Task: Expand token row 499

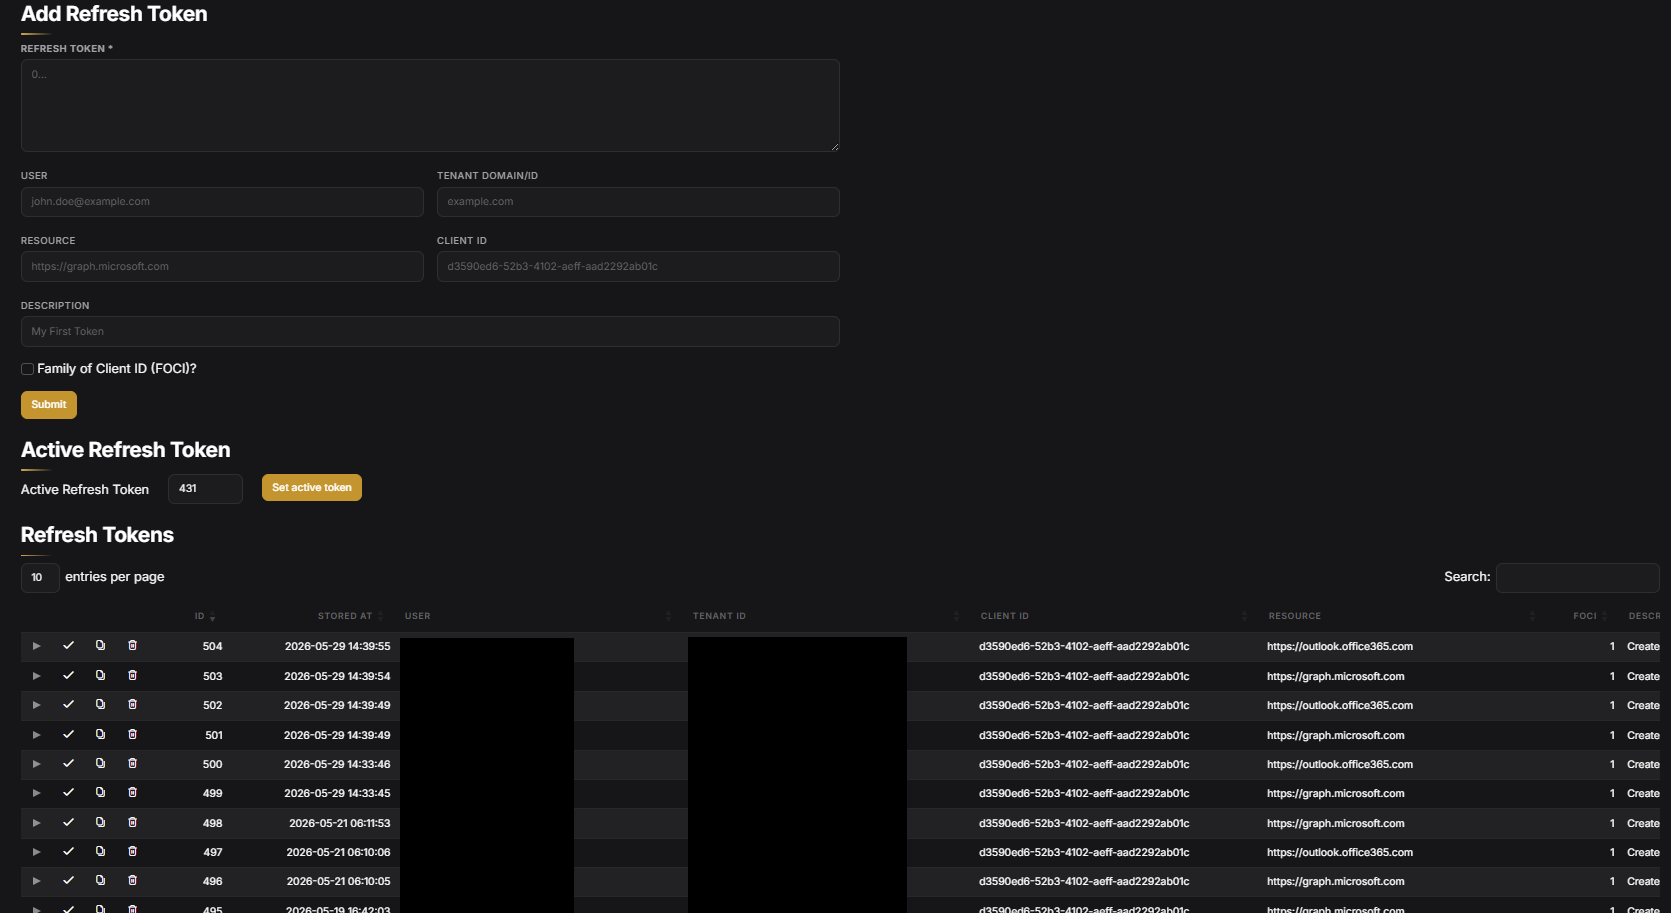Action: 37,793
